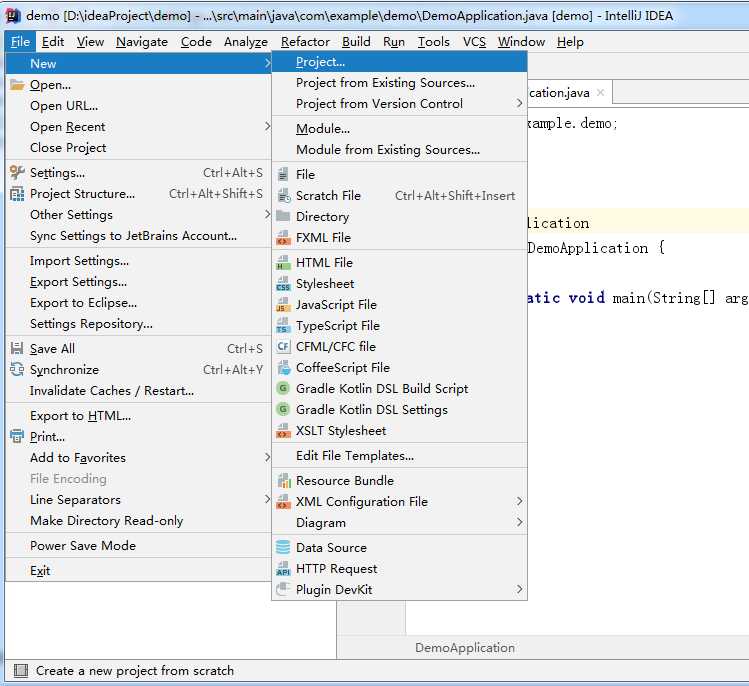The height and width of the screenshot is (686, 749).
Task: Choose Module from Existing Sources...
Action: (399, 150)
